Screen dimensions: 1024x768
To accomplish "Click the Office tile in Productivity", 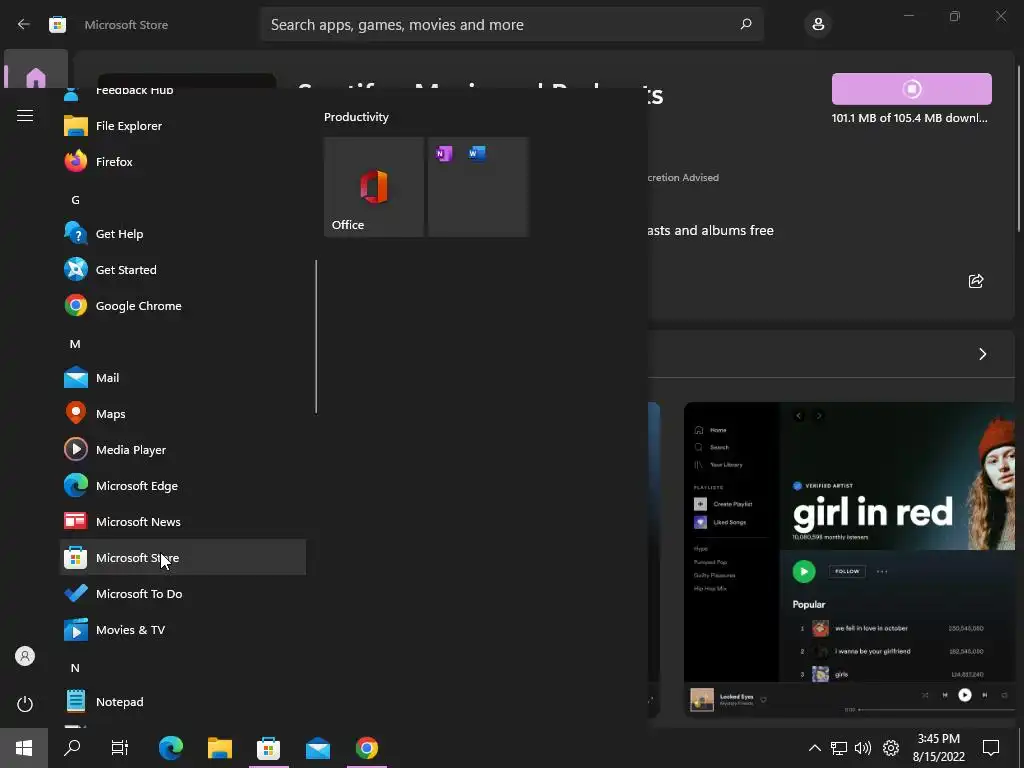I will [x=374, y=187].
